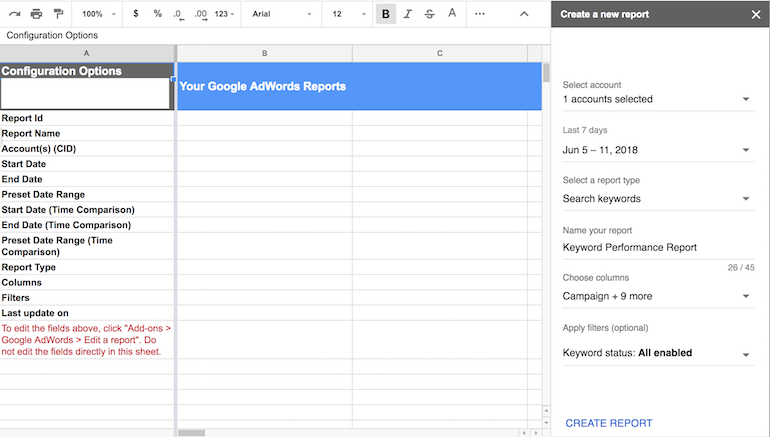The height and width of the screenshot is (437, 770).
Task: Format as percent icon
Action: 158,14
